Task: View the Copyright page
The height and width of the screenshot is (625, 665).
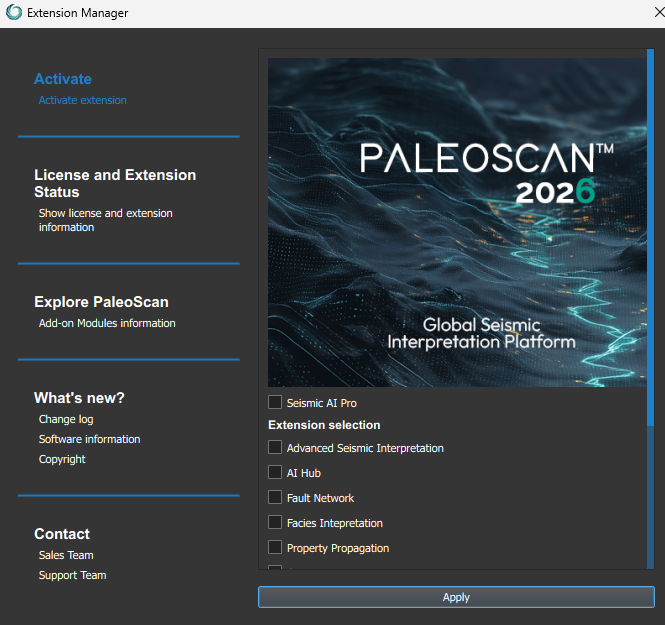Action: tap(62, 459)
